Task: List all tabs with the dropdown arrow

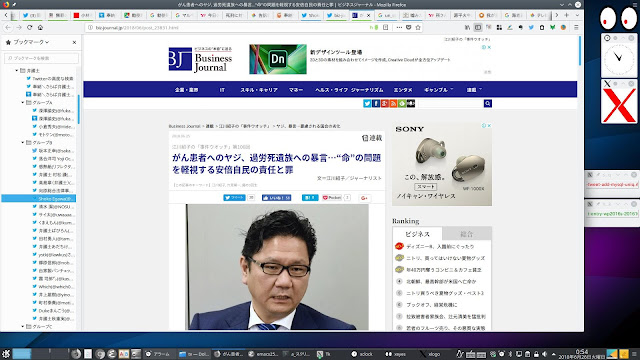Action: click(x=577, y=15)
